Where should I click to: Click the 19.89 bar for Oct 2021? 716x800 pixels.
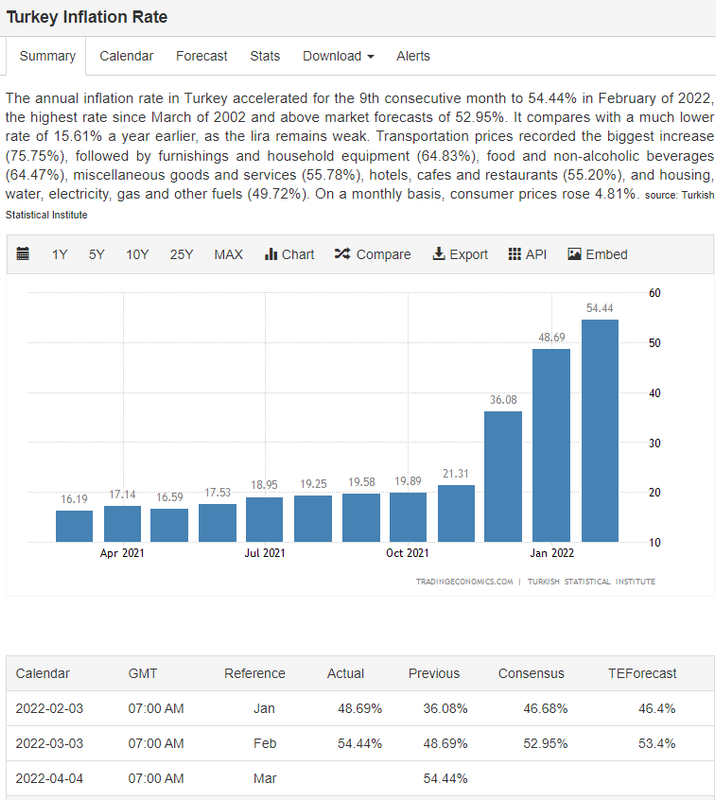(408, 517)
